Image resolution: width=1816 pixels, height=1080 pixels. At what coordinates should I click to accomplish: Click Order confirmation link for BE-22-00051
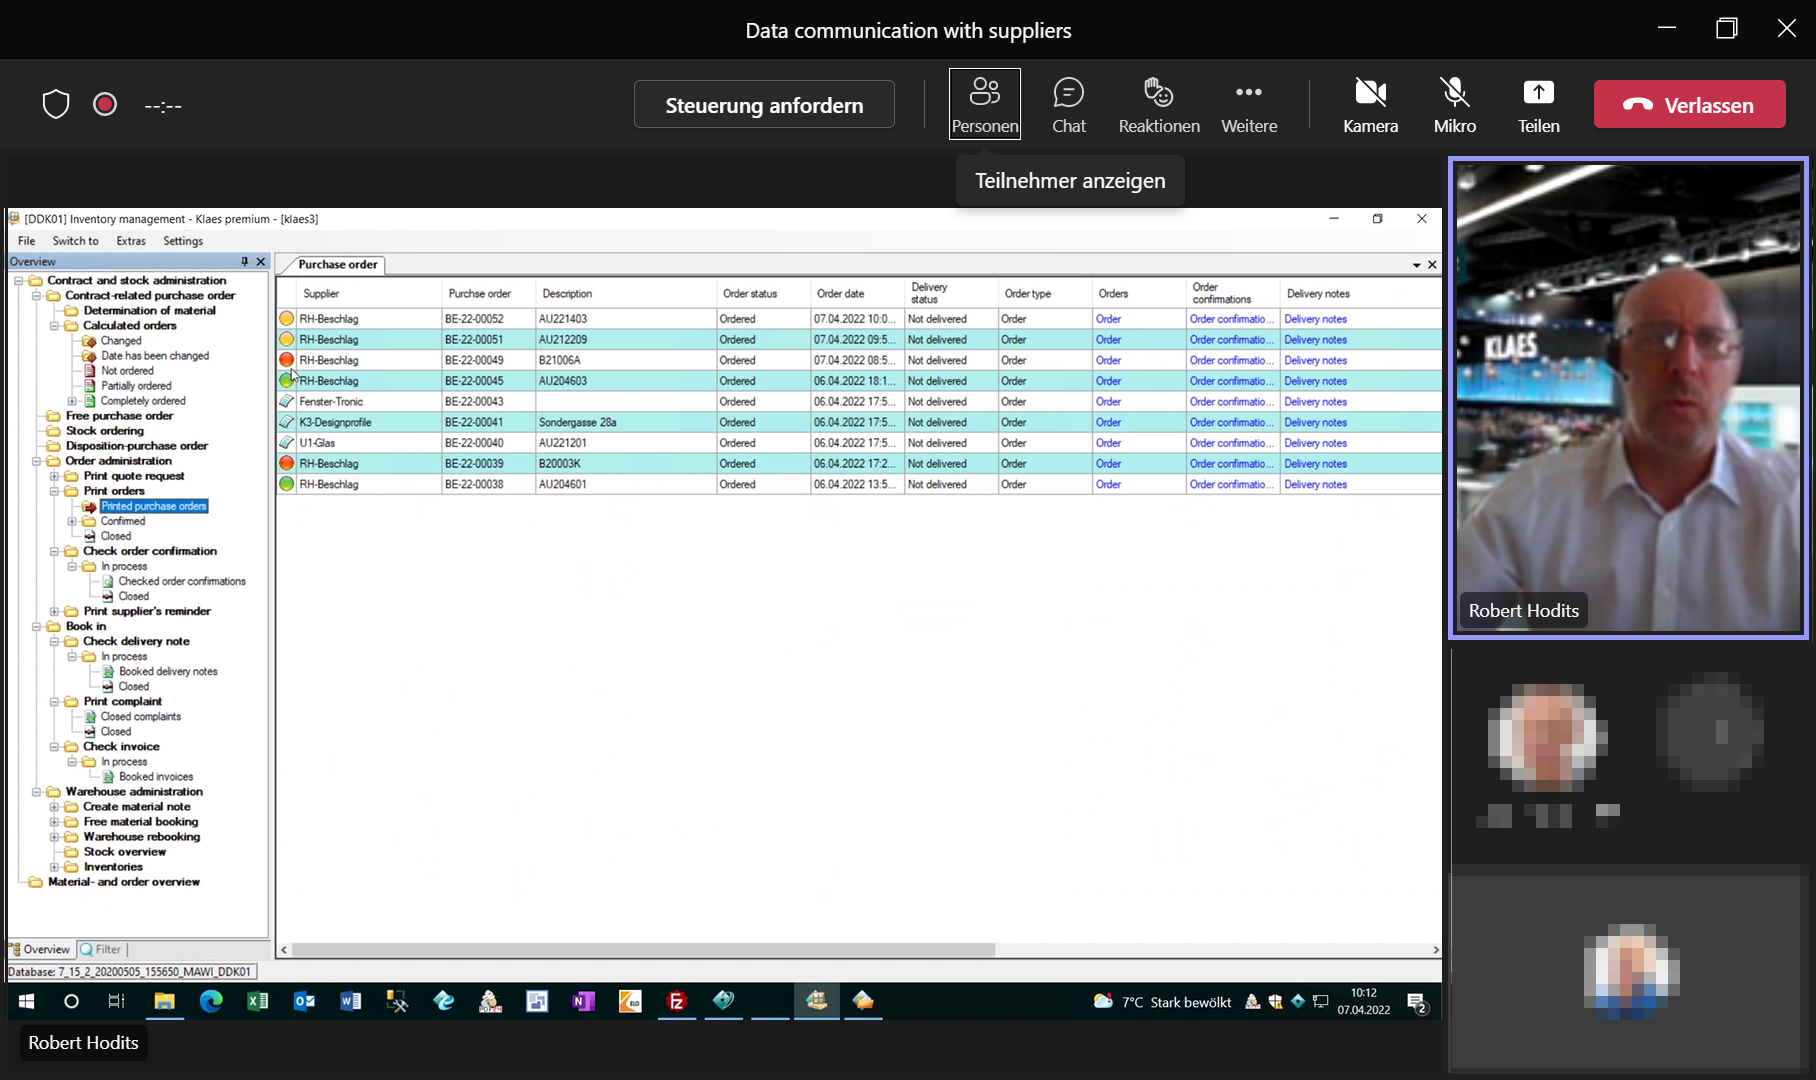(1231, 340)
